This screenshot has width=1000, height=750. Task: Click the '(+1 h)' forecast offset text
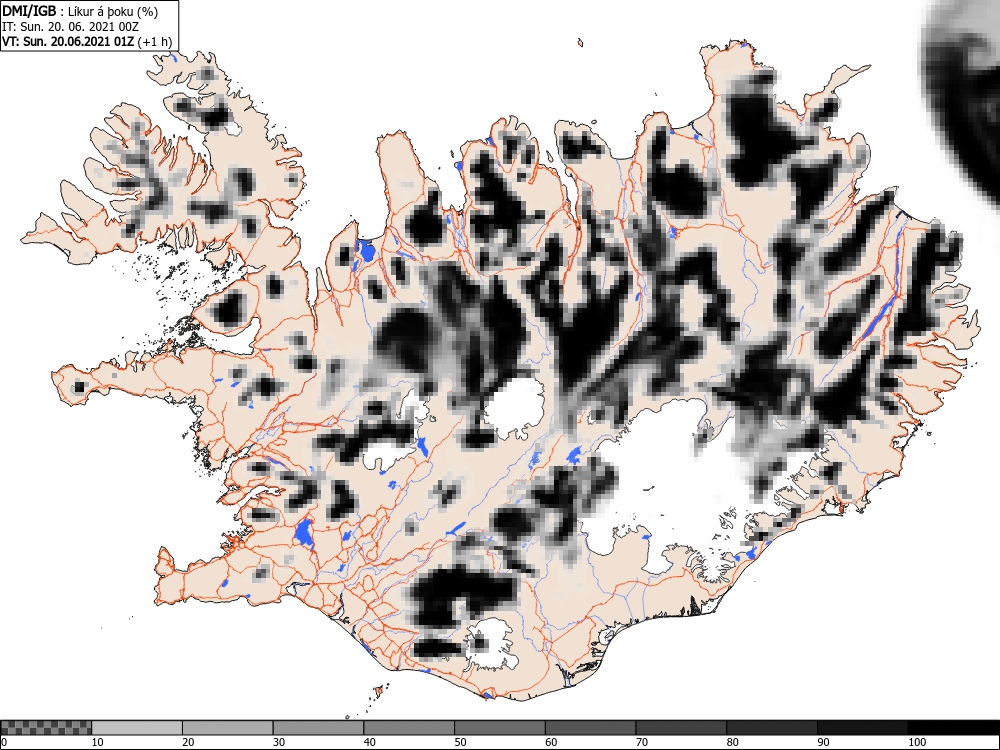[x=155, y=42]
